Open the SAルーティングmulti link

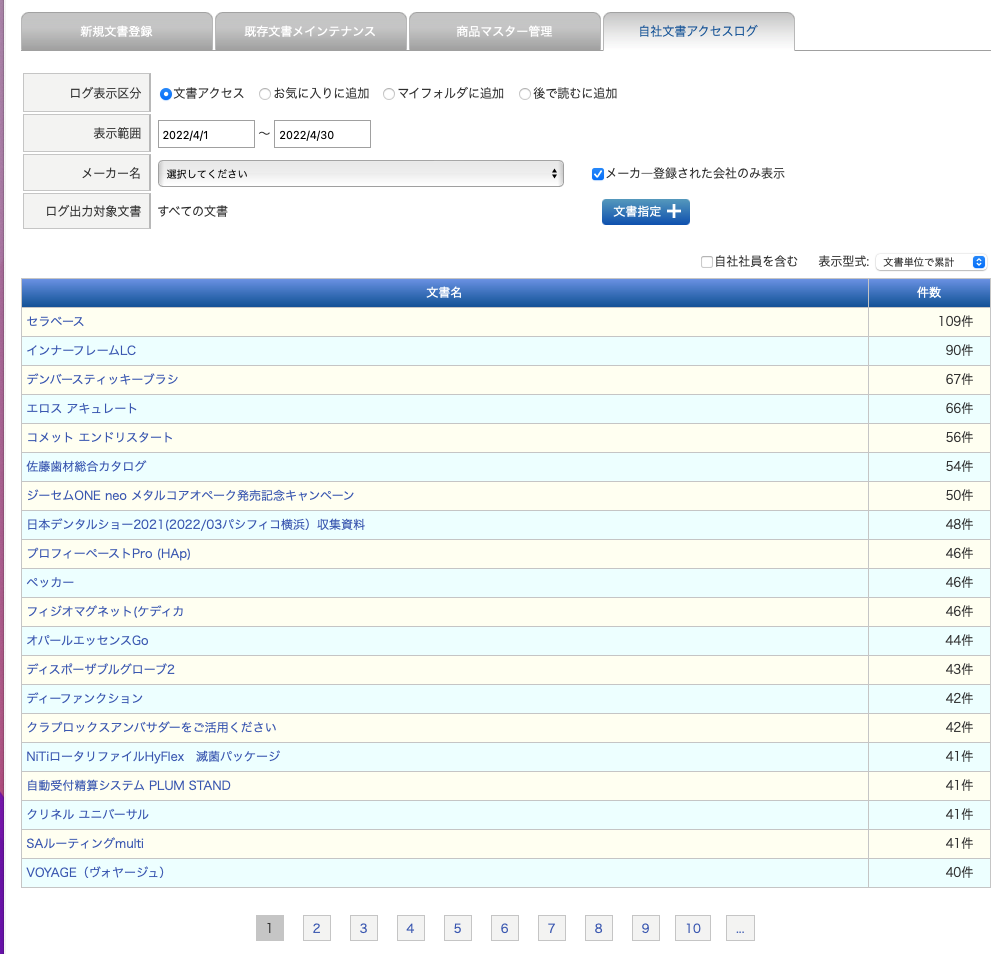pos(85,844)
